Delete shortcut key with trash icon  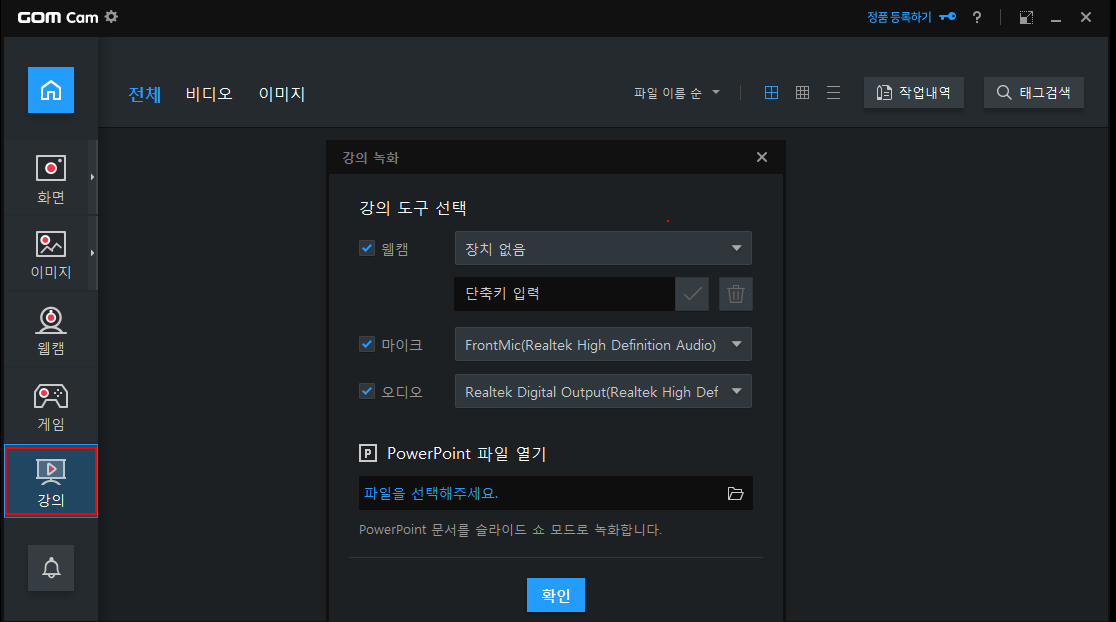coord(736,294)
